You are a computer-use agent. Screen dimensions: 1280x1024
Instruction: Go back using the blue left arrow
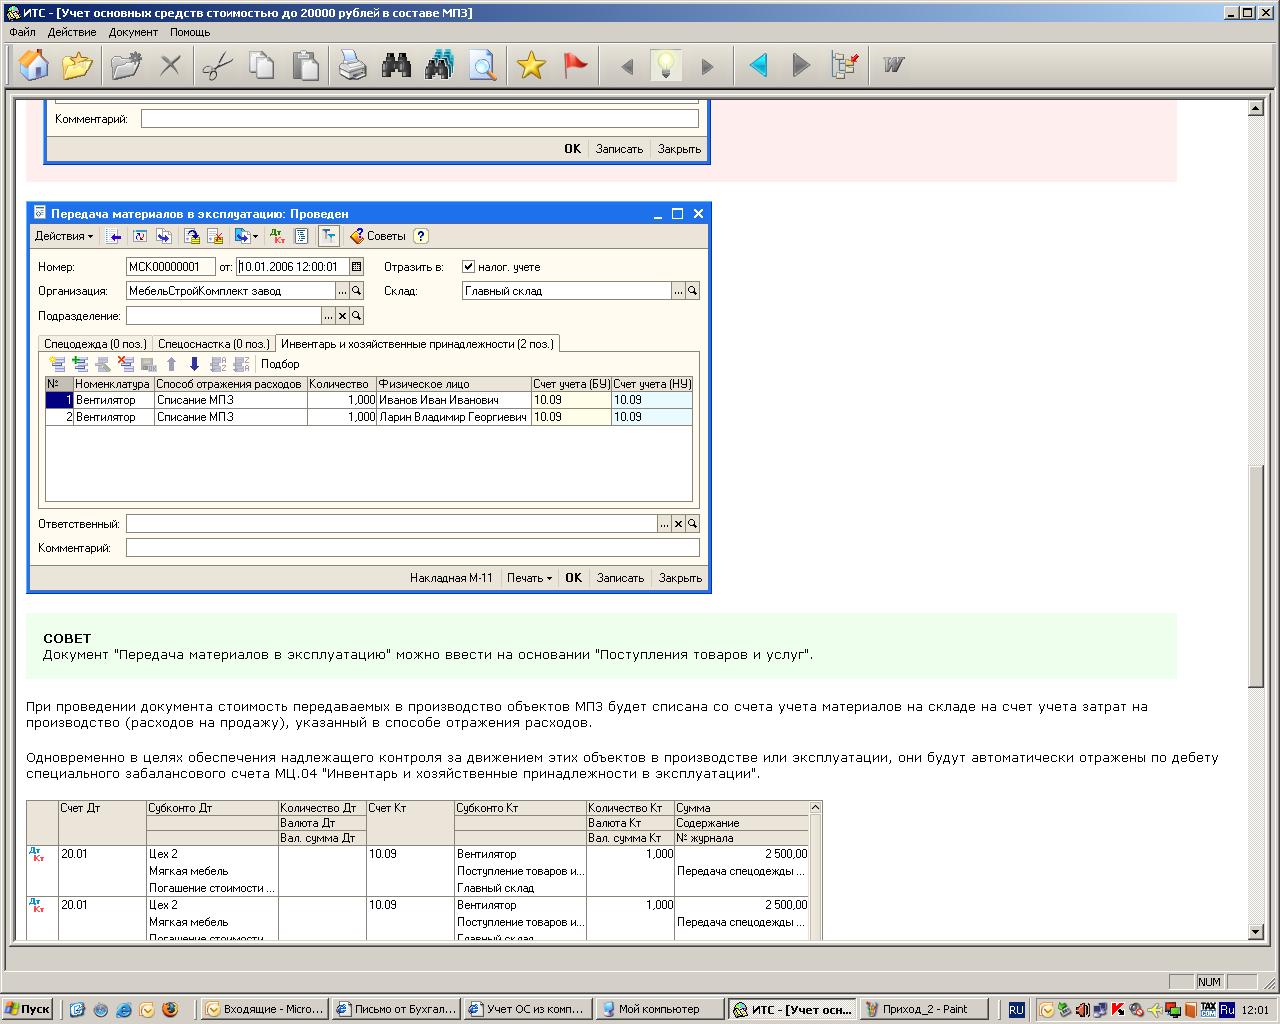tap(758, 66)
